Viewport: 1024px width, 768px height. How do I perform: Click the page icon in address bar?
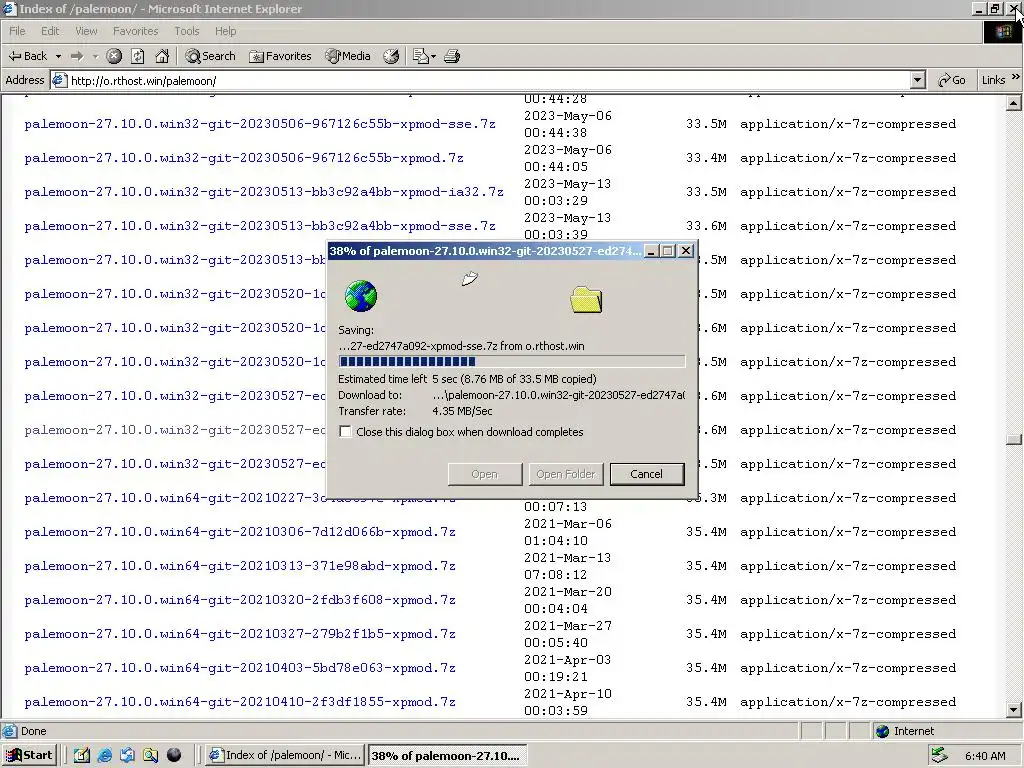pyautogui.click(x=59, y=80)
